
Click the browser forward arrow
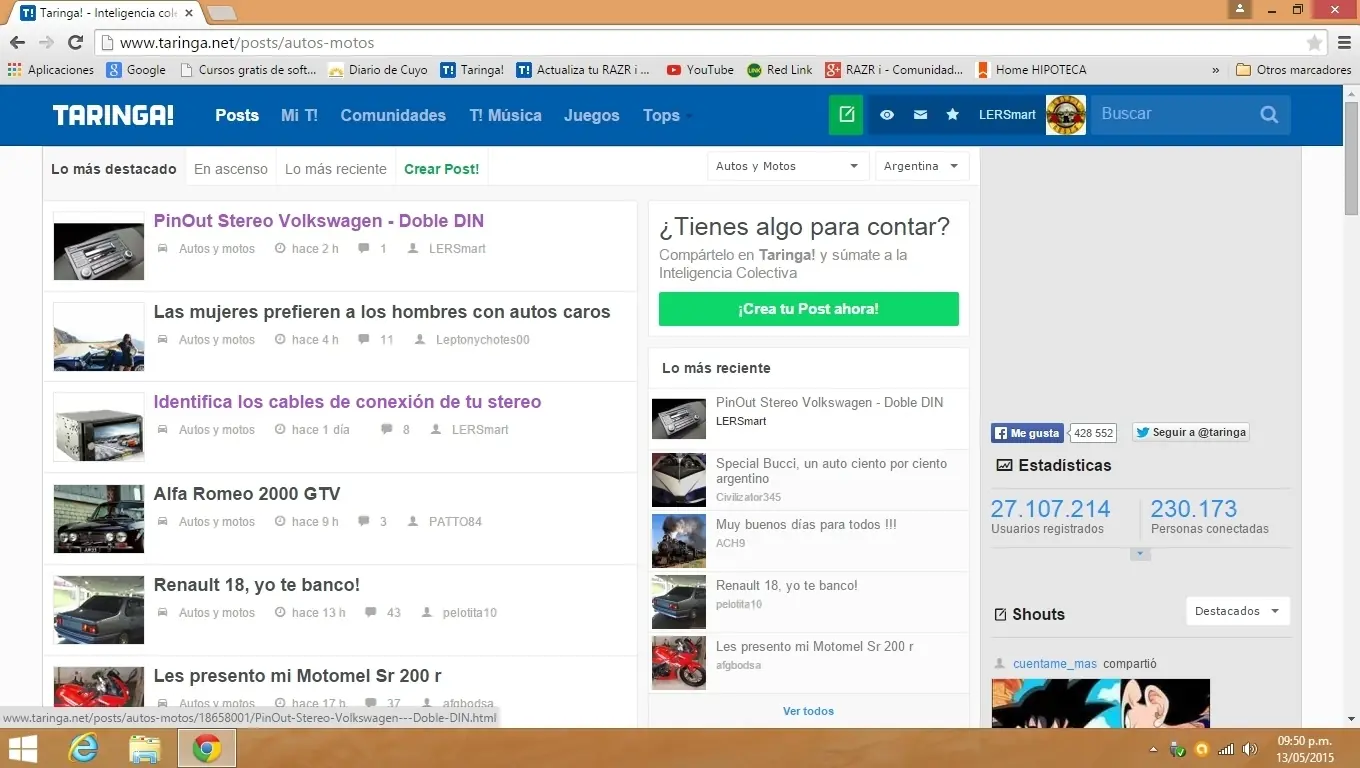(x=46, y=43)
